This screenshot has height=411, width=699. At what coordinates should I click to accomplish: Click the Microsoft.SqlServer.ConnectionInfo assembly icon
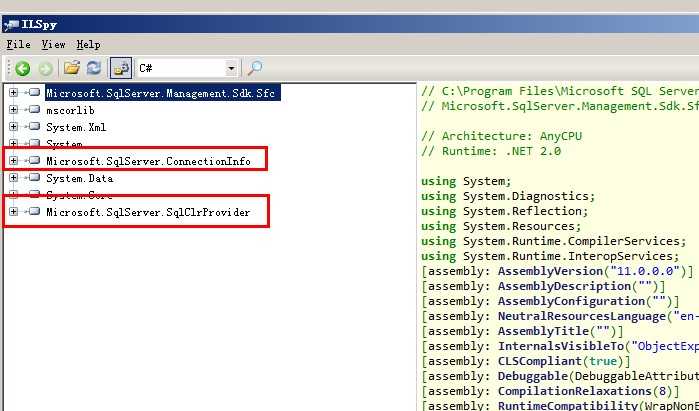click(34, 160)
